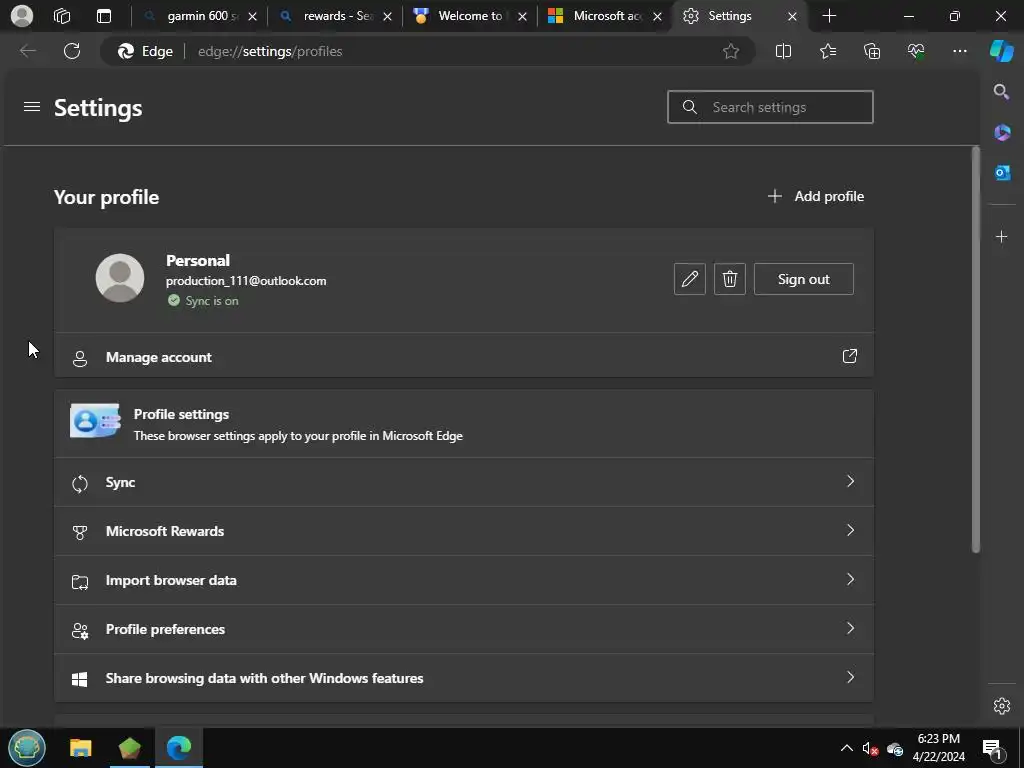Click the sidebar Search icon
This screenshot has width=1024, height=768.
[x=1001, y=91]
